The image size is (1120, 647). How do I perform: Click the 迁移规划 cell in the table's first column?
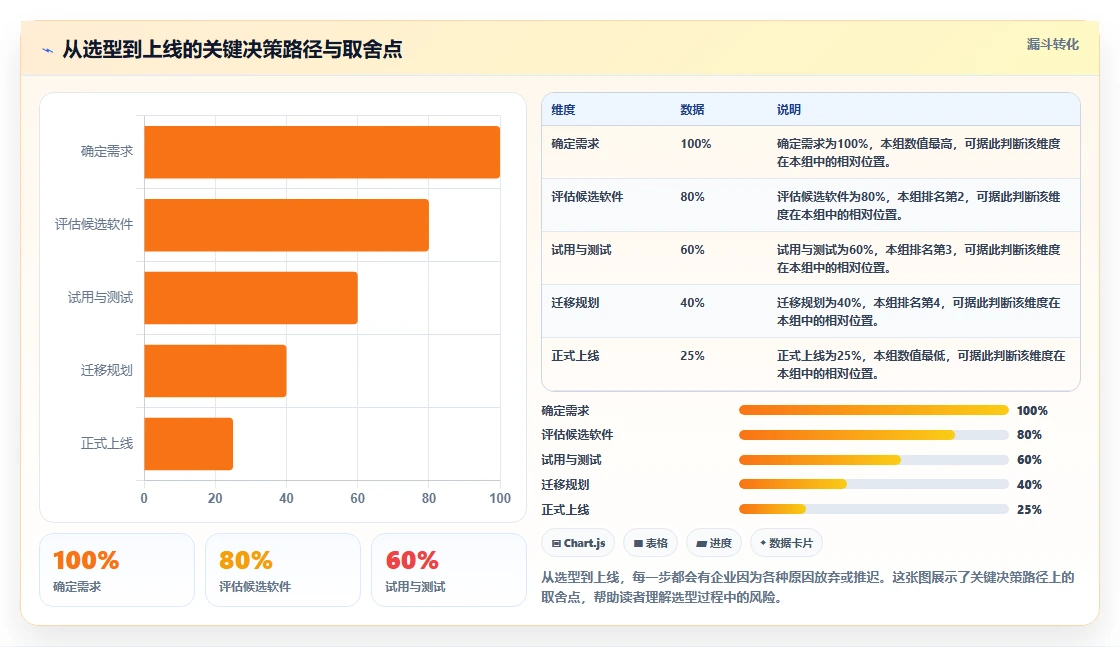coord(575,302)
